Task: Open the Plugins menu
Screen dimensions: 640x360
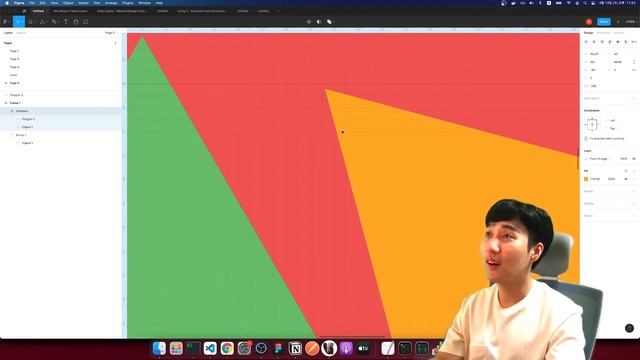Action: point(128,3)
